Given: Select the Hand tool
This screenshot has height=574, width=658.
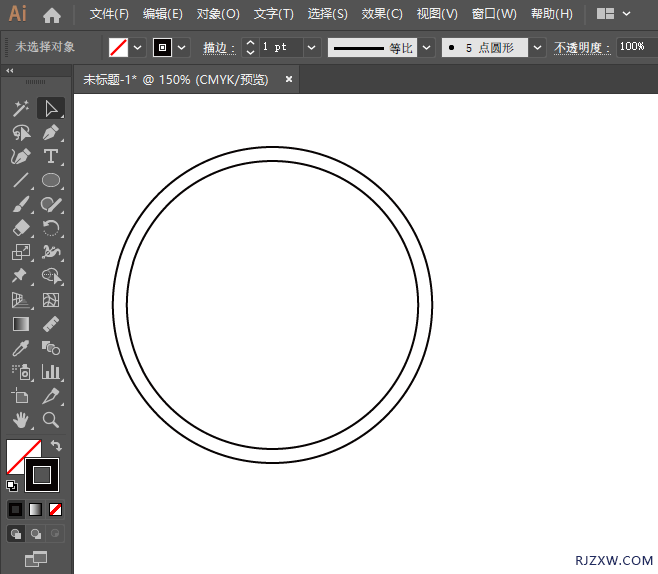Looking at the screenshot, I should pos(21,420).
